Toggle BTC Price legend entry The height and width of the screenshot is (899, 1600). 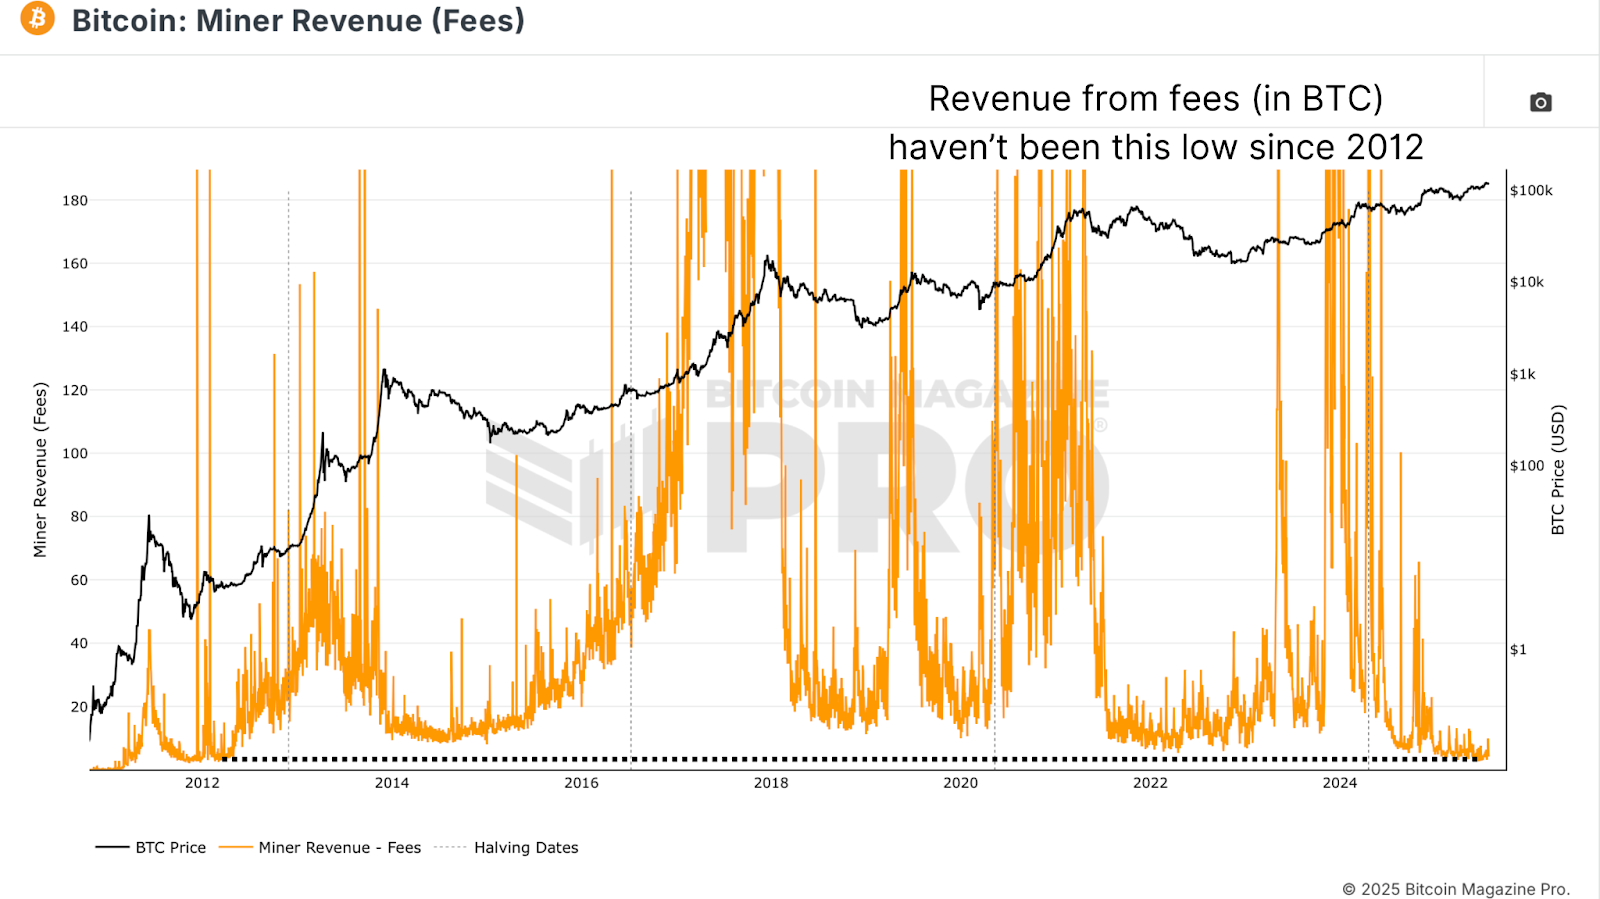(151, 847)
